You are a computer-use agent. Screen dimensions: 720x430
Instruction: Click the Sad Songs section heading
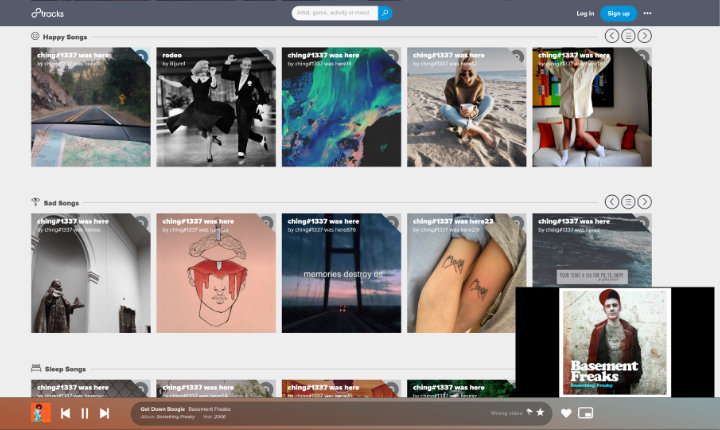pos(61,203)
